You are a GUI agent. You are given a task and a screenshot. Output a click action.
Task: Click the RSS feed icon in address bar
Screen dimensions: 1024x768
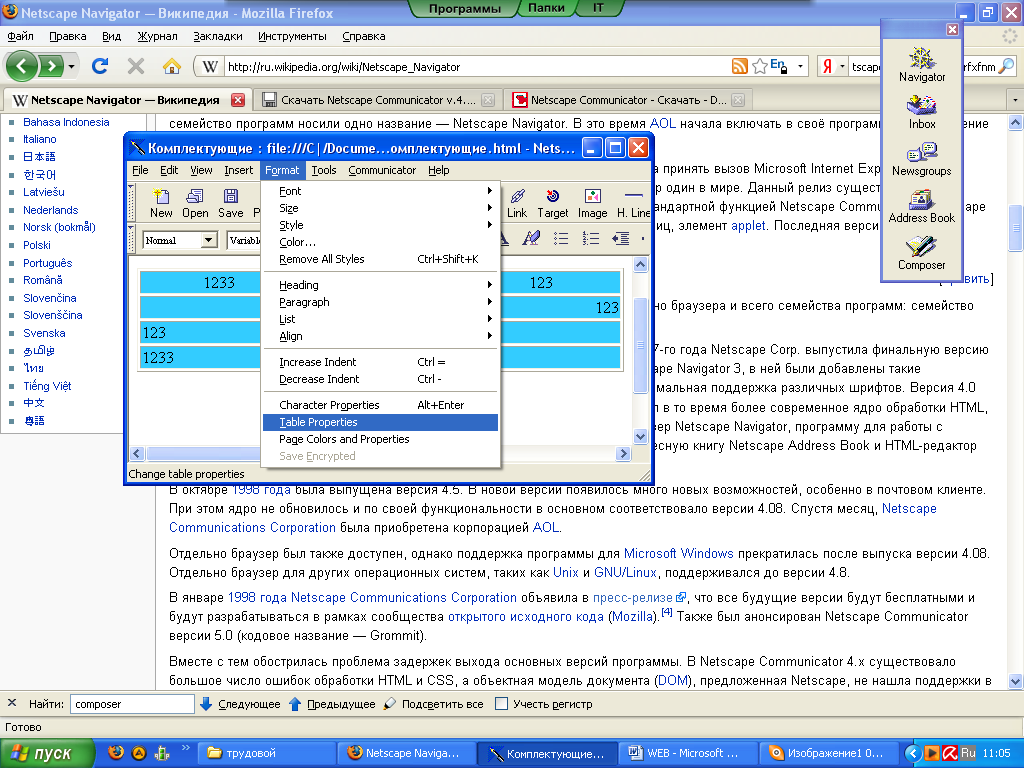click(x=739, y=66)
